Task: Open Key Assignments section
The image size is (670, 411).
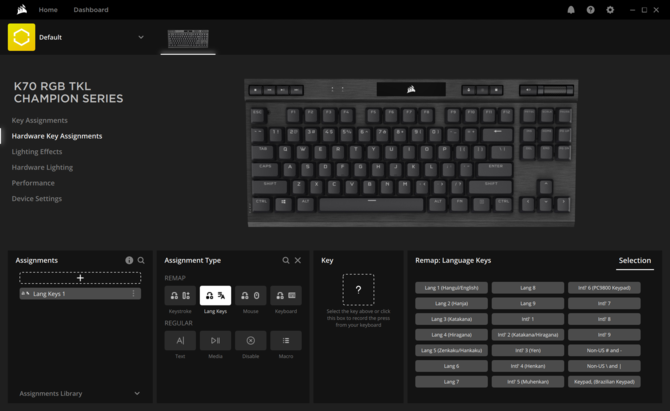Action: (40, 120)
